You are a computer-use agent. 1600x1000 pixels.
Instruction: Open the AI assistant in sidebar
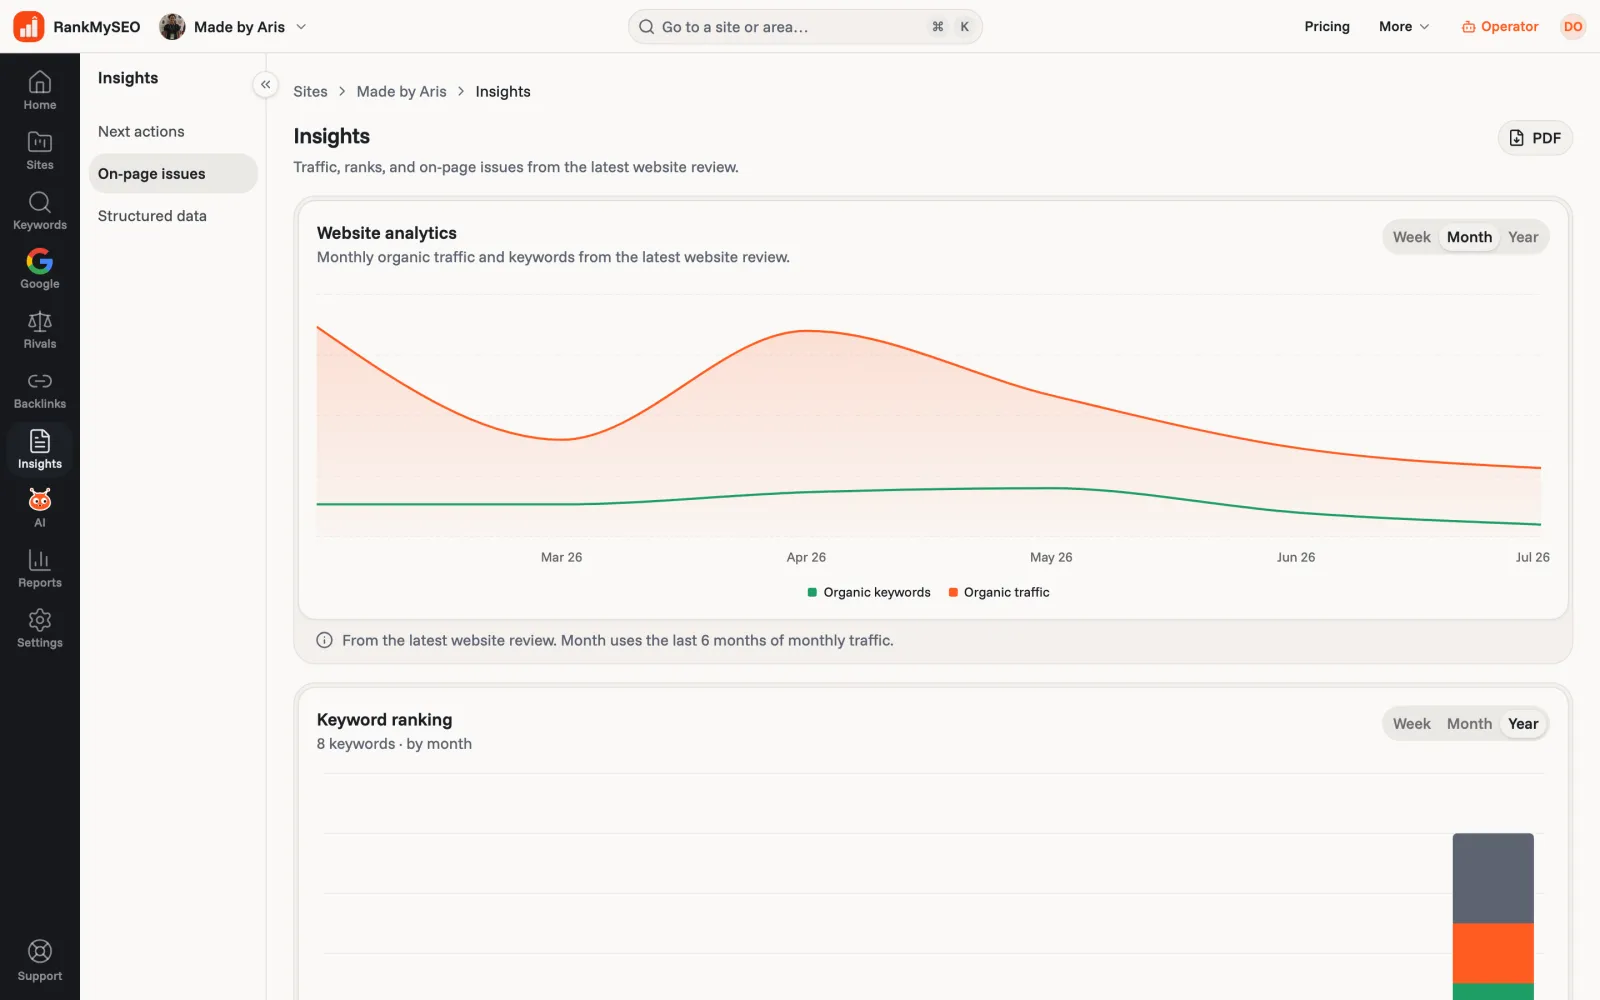point(40,508)
